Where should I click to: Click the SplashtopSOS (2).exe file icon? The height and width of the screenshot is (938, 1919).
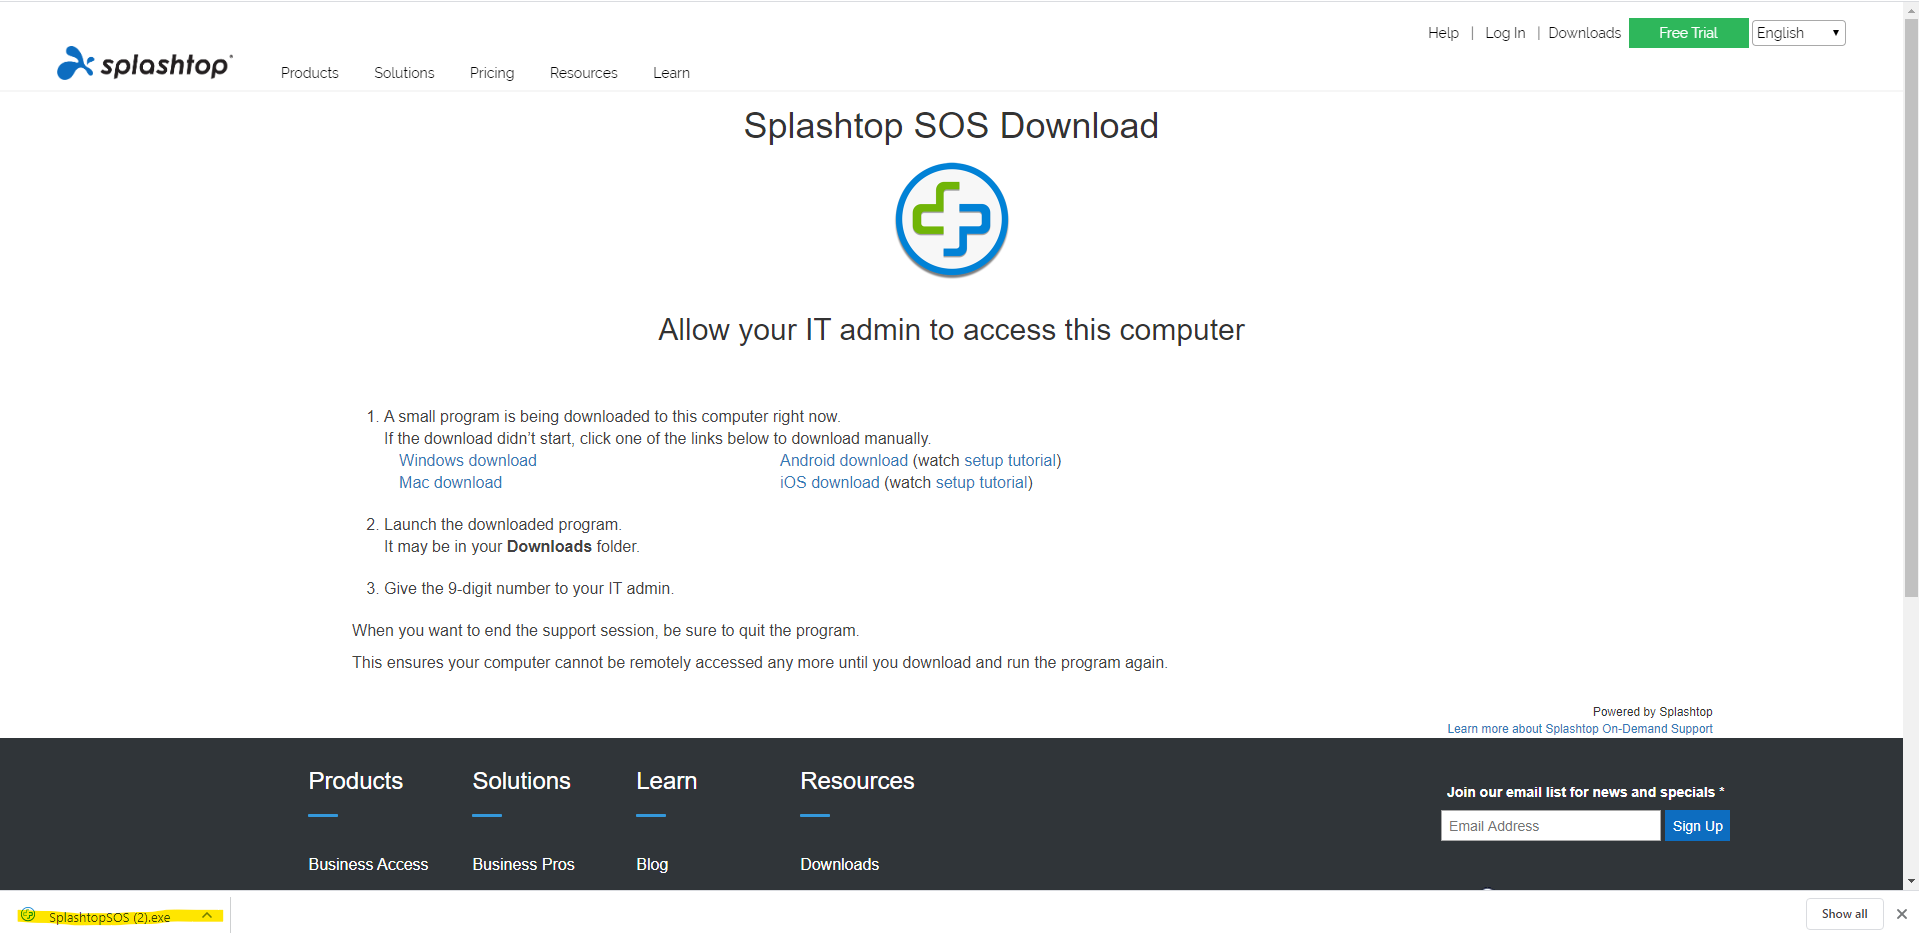[x=28, y=915]
